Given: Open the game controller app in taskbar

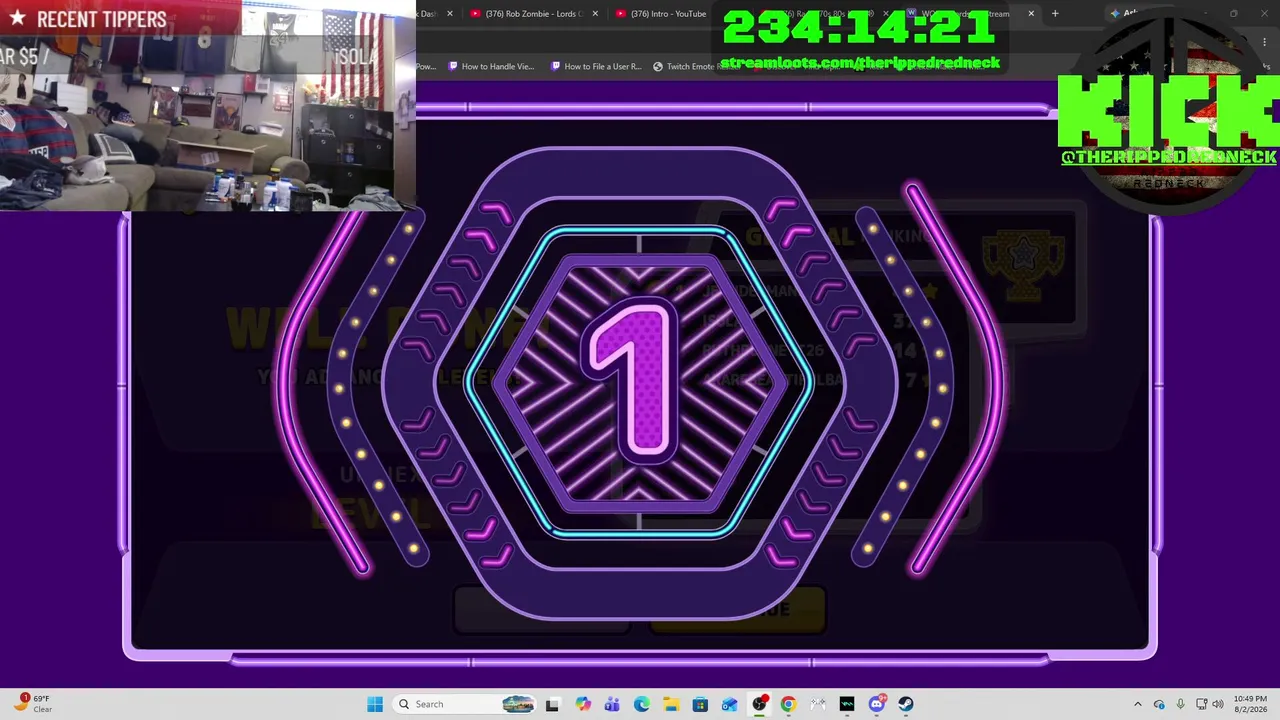Looking at the screenshot, I should pyautogui.click(x=818, y=704).
